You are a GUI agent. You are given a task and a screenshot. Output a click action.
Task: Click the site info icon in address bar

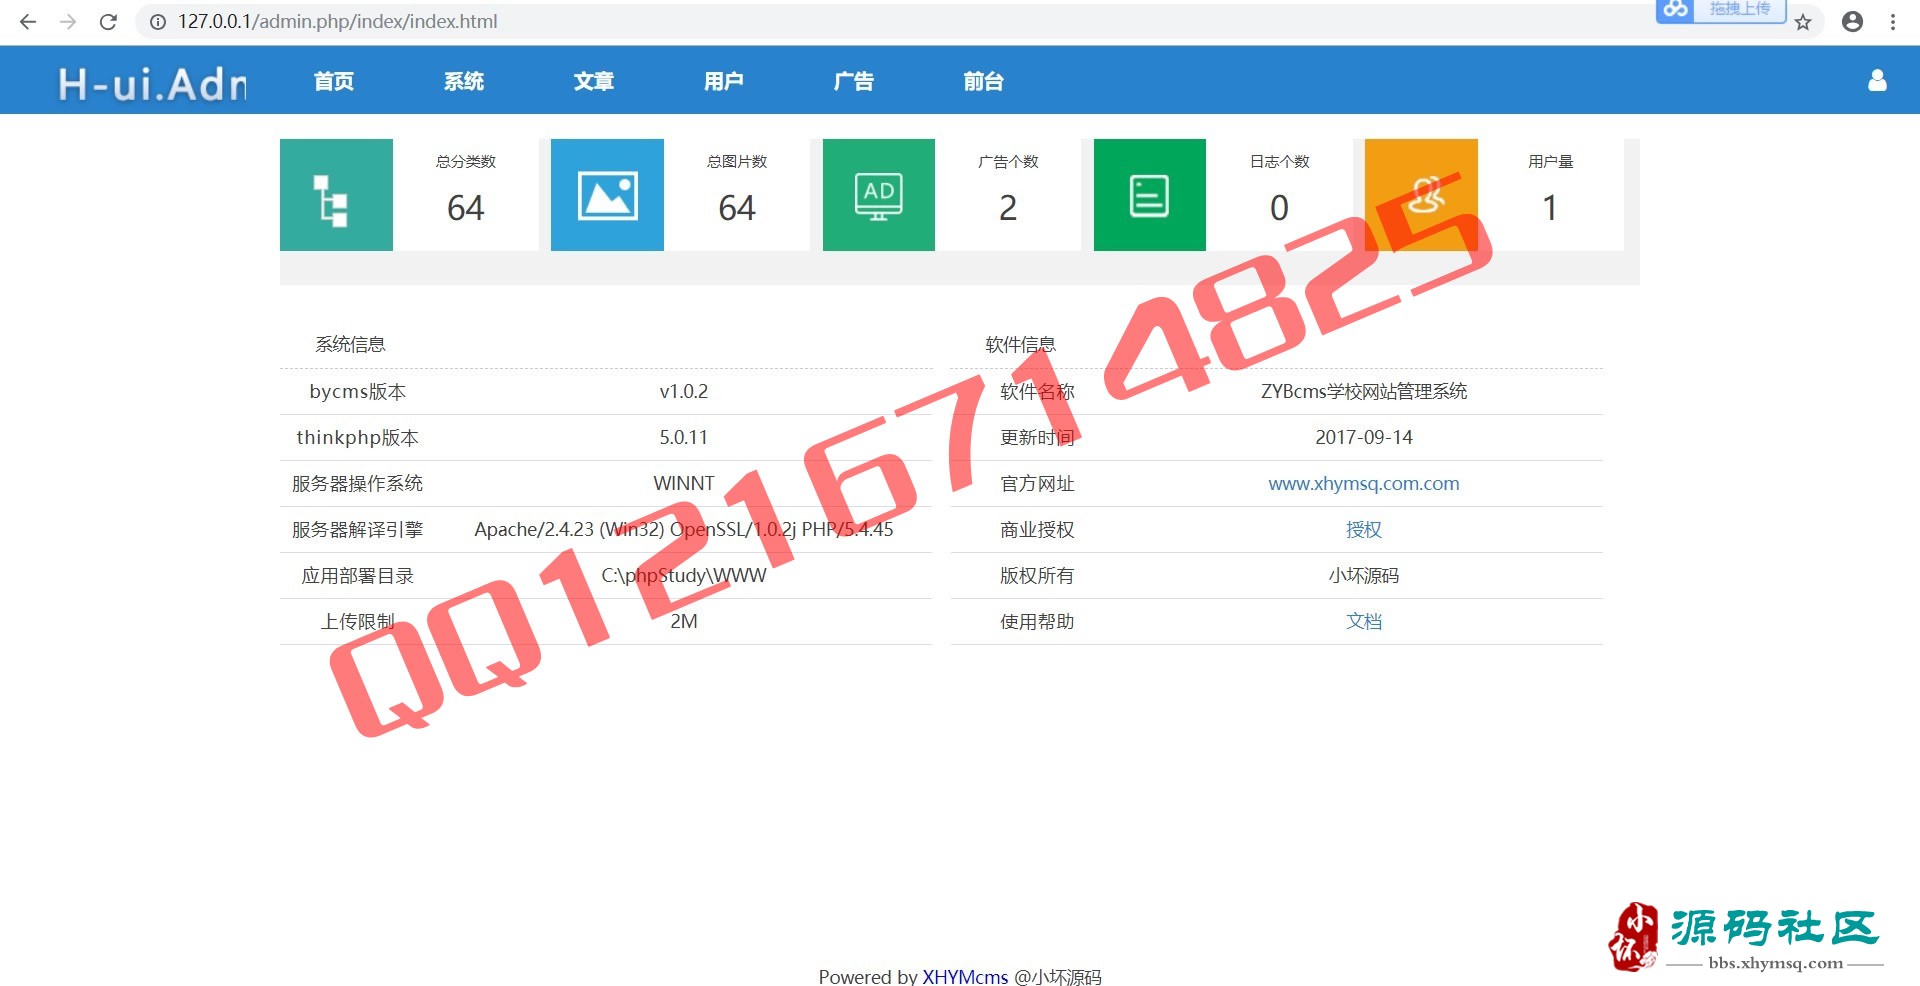pyautogui.click(x=158, y=21)
